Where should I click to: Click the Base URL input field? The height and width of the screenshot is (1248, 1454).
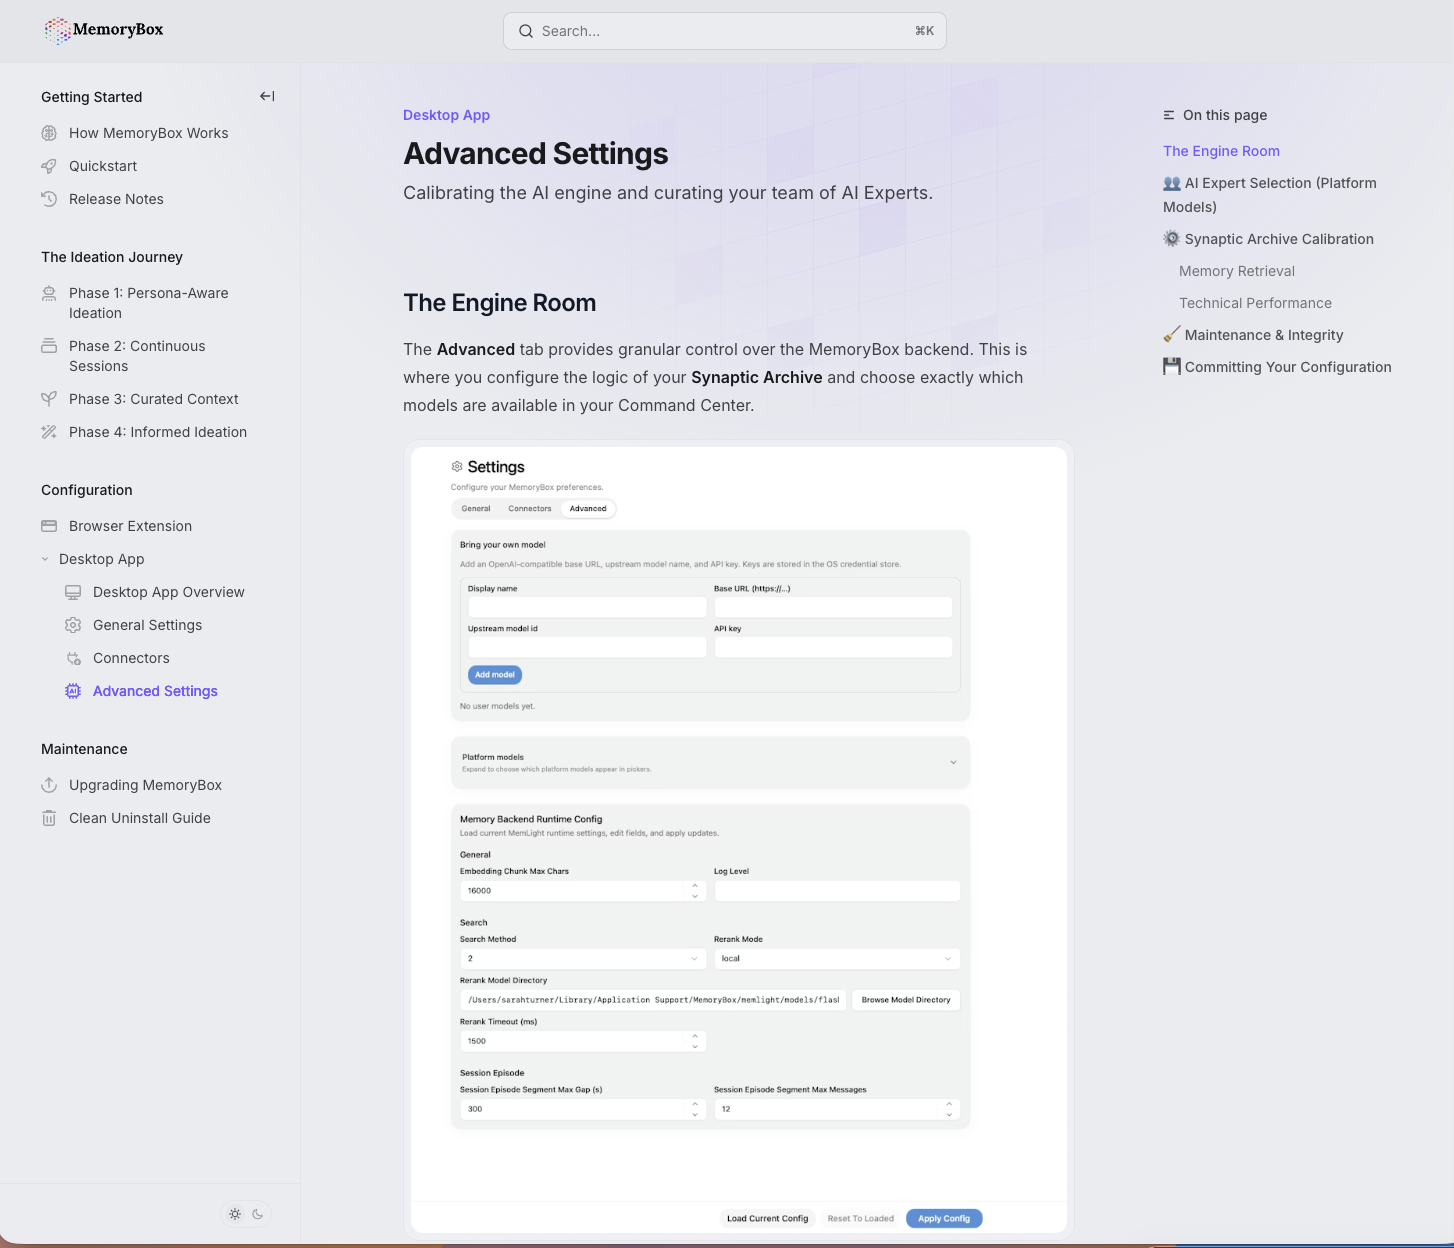833,607
